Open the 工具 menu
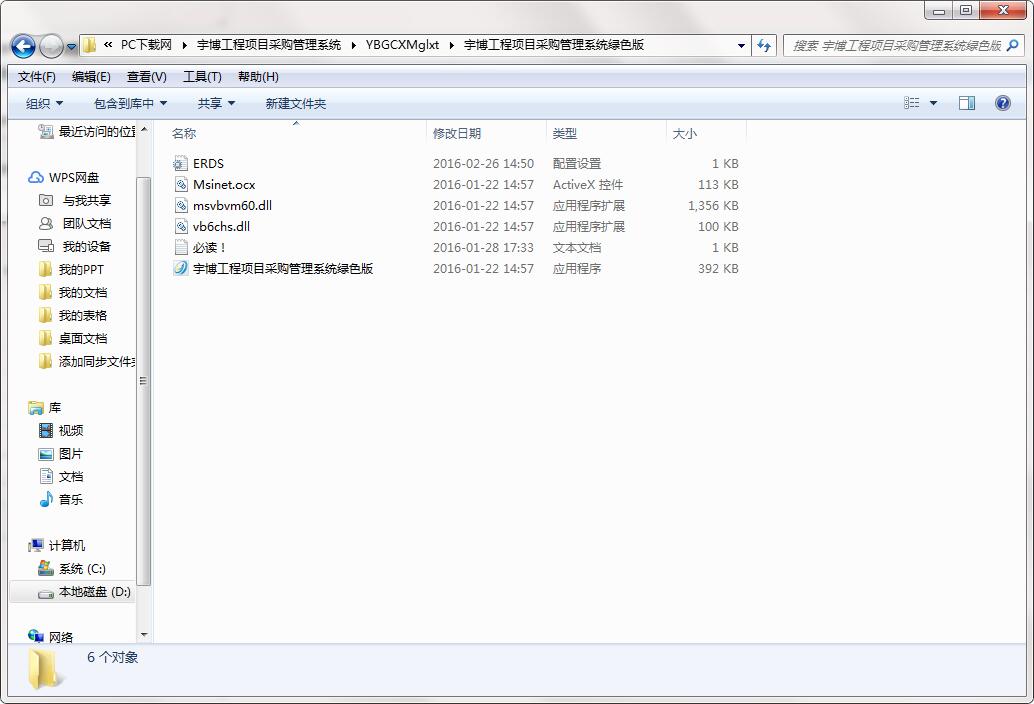Image resolution: width=1034 pixels, height=704 pixels. click(201, 76)
